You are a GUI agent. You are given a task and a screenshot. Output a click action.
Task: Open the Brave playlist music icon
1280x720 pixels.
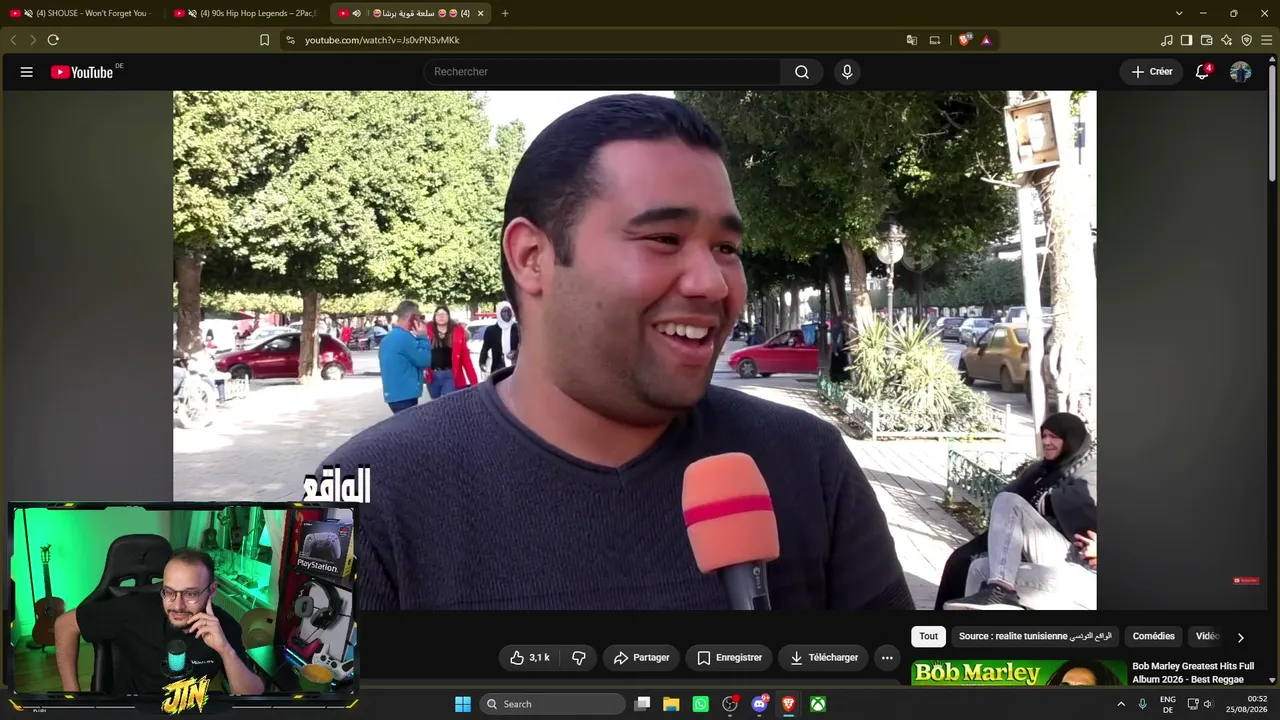[x=1167, y=40]
